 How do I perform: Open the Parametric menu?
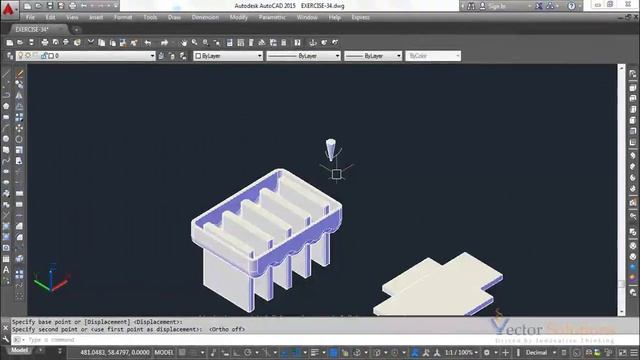pyautogui.click(x=272, y=18)
